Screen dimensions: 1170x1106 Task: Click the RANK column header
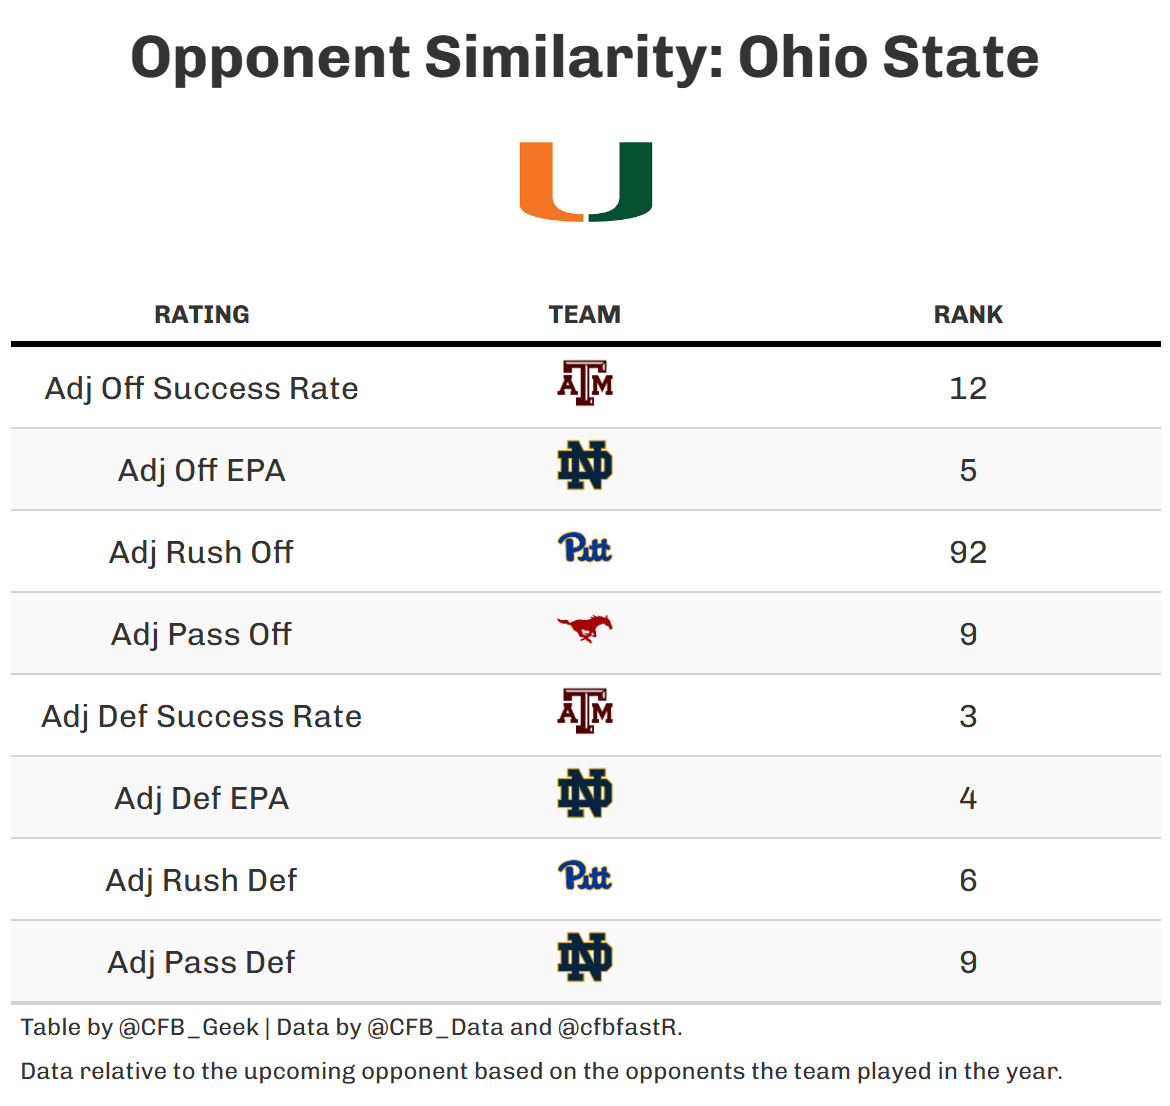tap(967, 315)
